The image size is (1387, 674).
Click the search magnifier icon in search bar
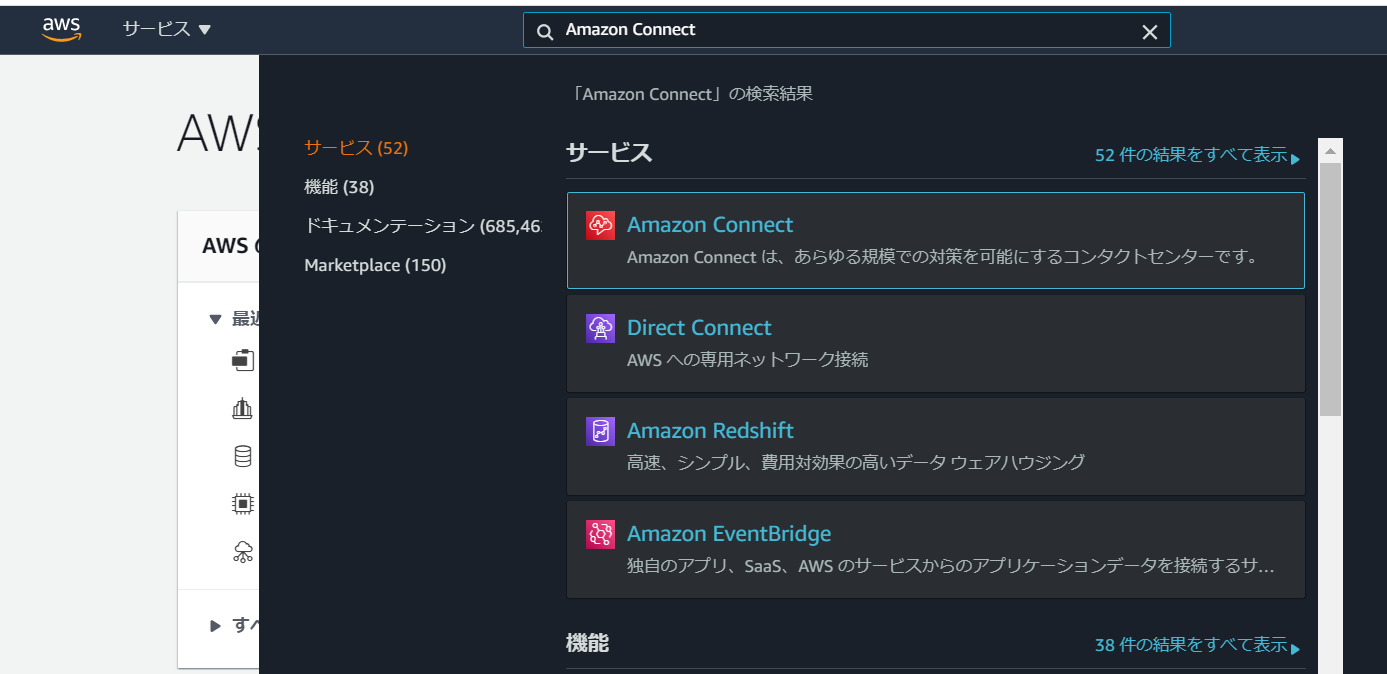[545, 31]
